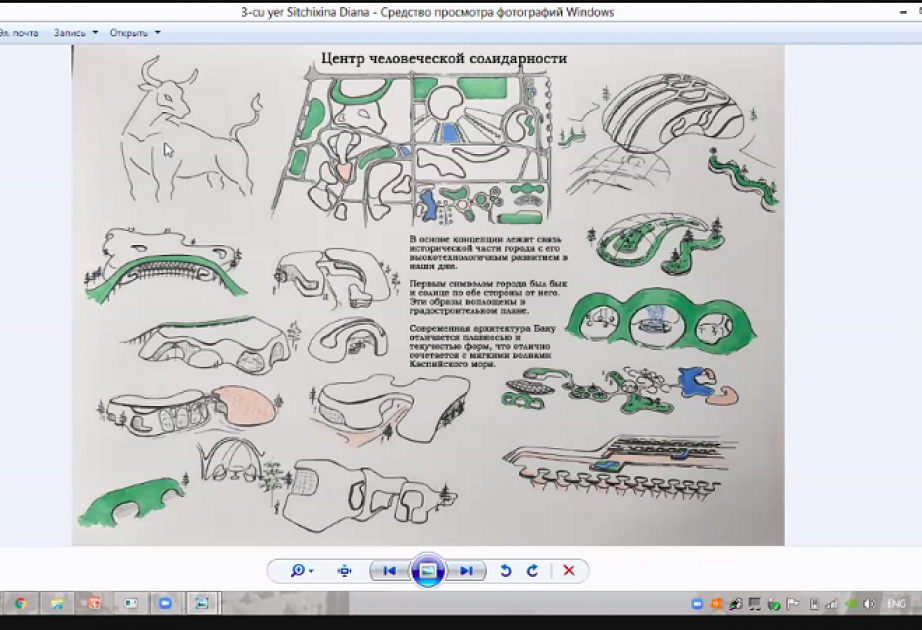
Task: Select the Photo Viewer taskbar button
Action: (202, 603)
